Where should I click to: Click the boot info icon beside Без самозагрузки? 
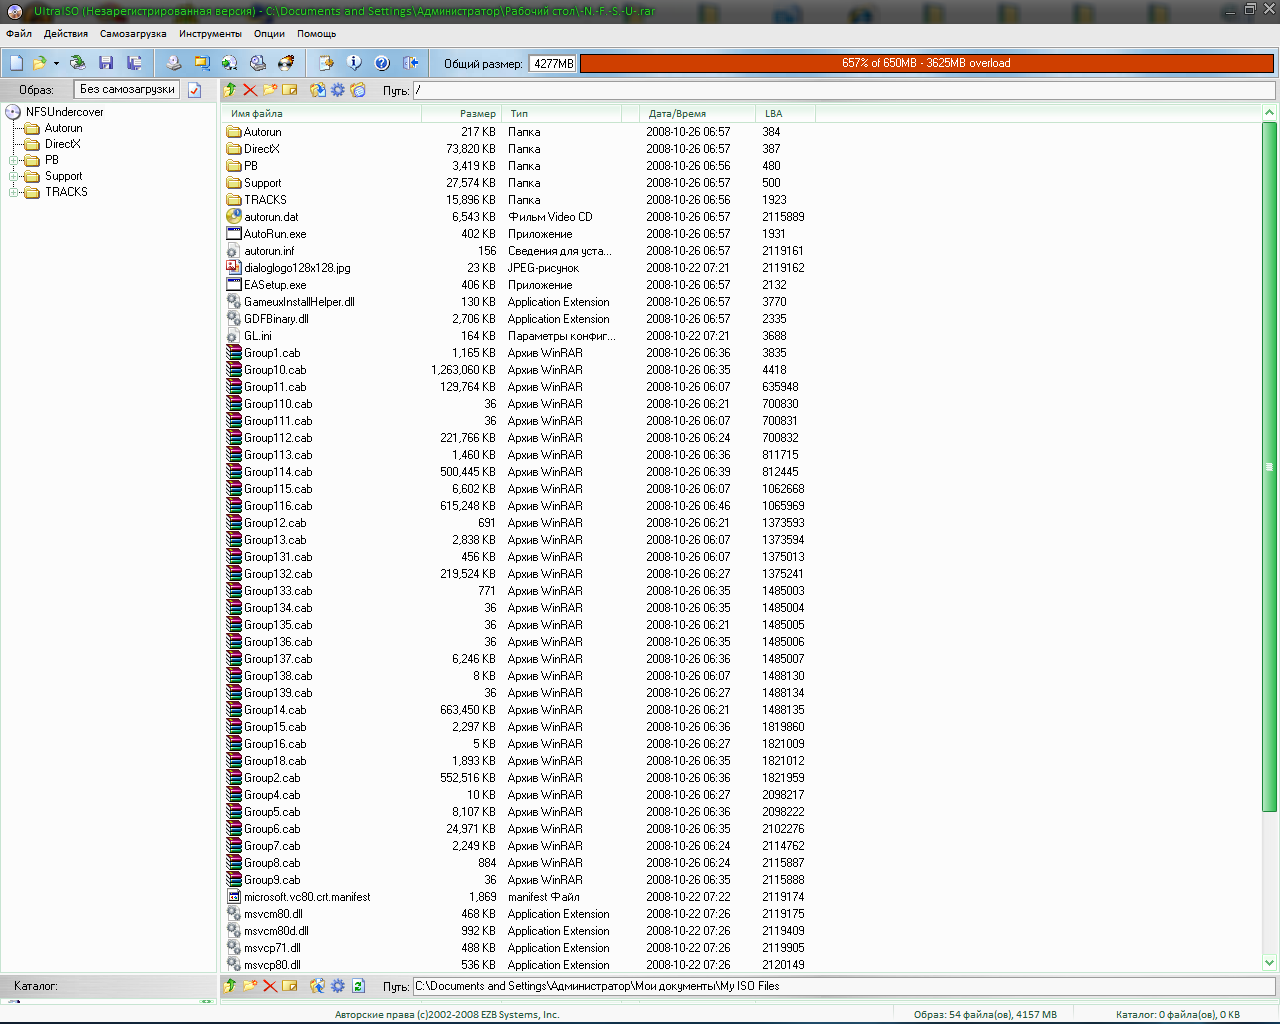(195, 90)
